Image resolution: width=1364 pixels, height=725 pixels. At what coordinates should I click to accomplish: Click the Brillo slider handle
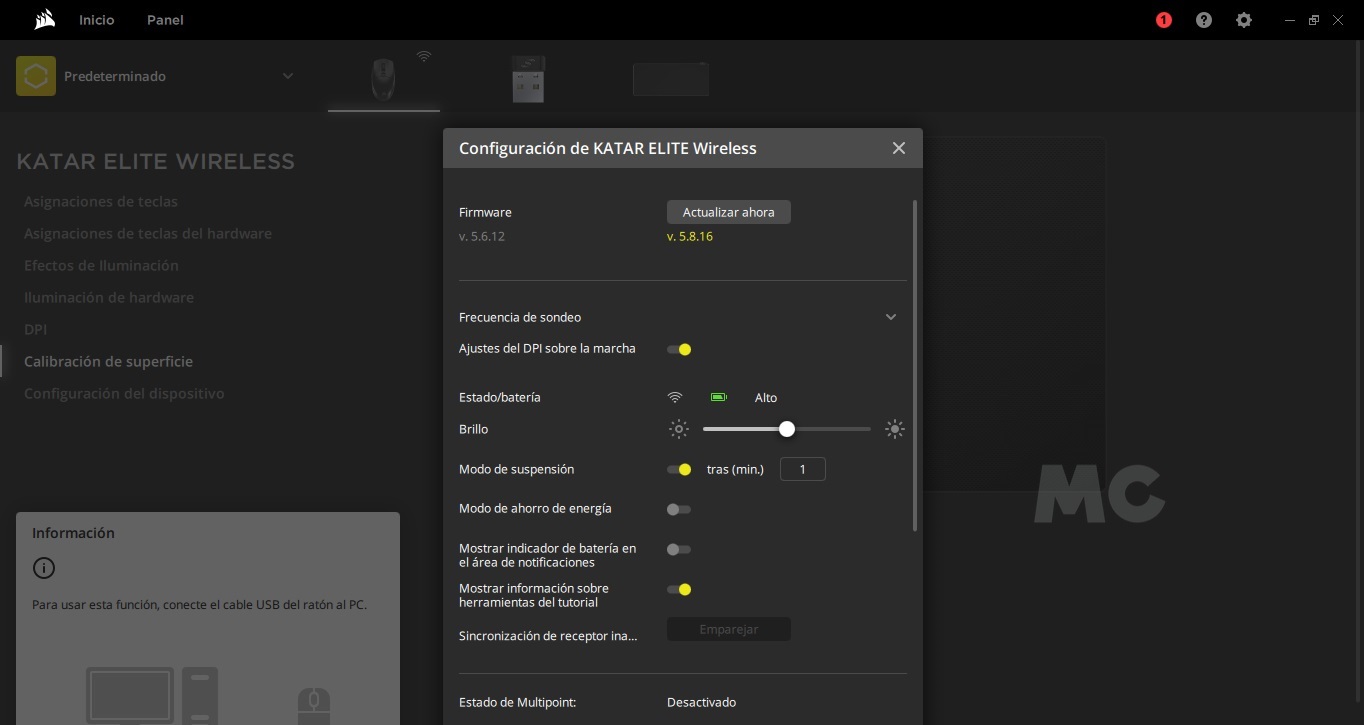pyautogui.click(x=787, y=429)
